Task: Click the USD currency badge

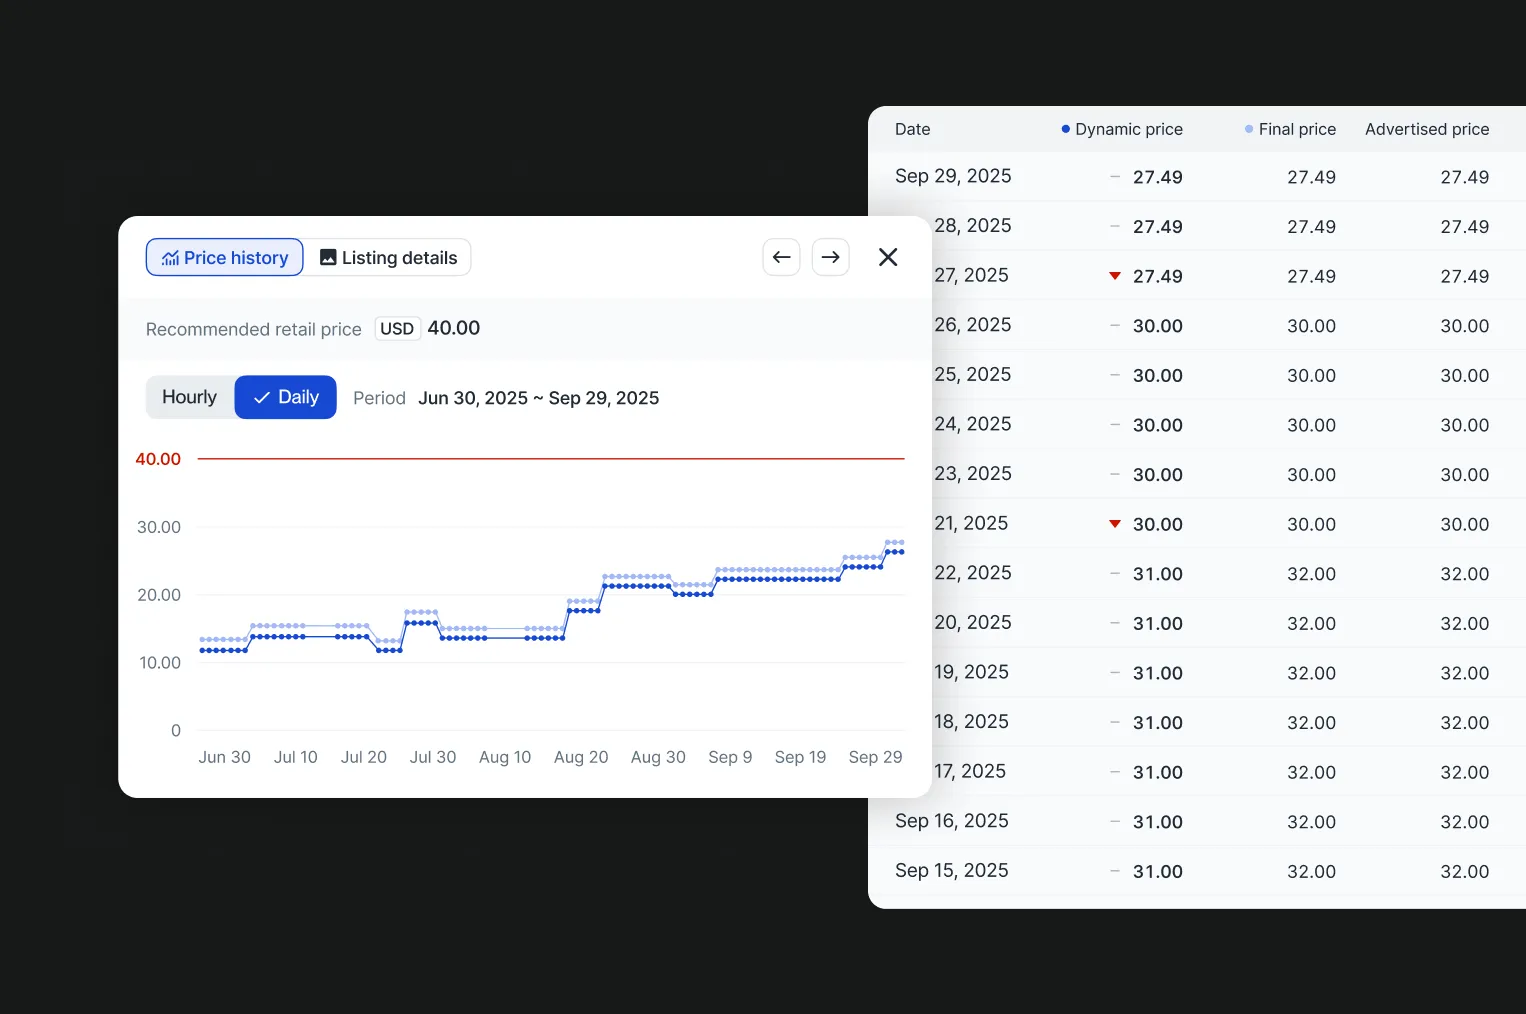Action: pyautogui.click(x=397, y=329)
